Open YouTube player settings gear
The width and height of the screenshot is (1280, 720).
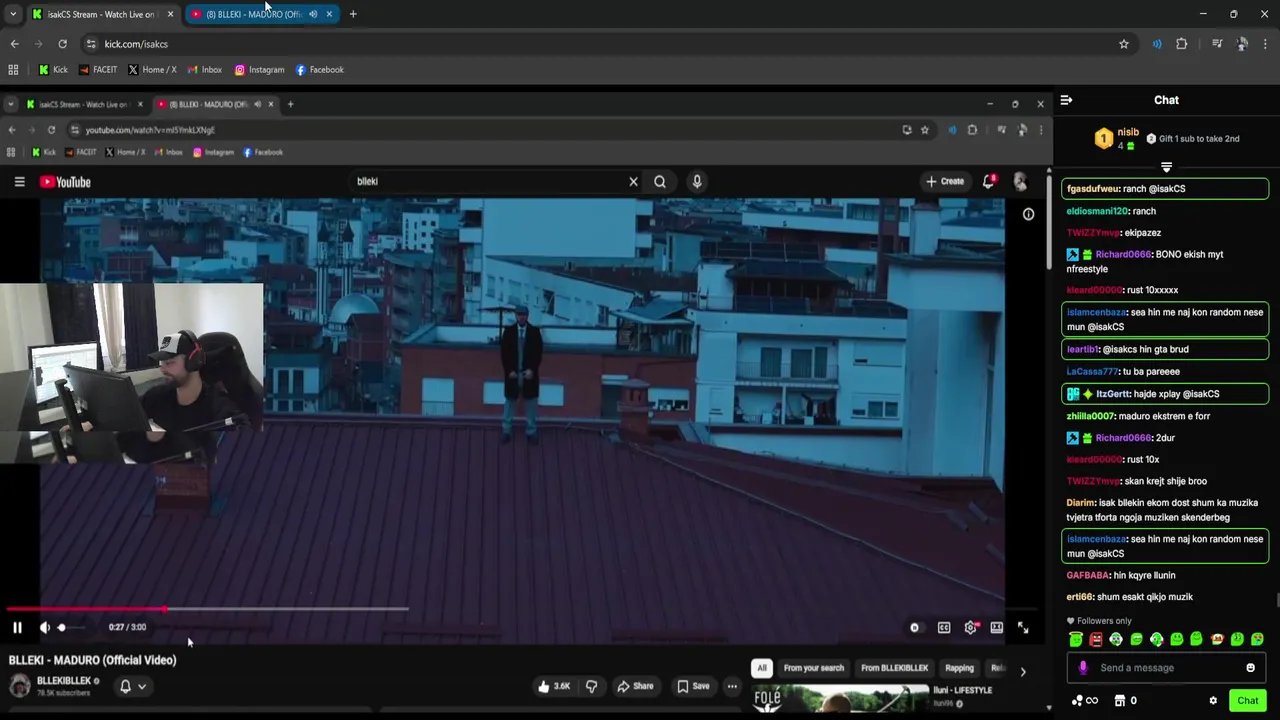click(x=970, y=628)
